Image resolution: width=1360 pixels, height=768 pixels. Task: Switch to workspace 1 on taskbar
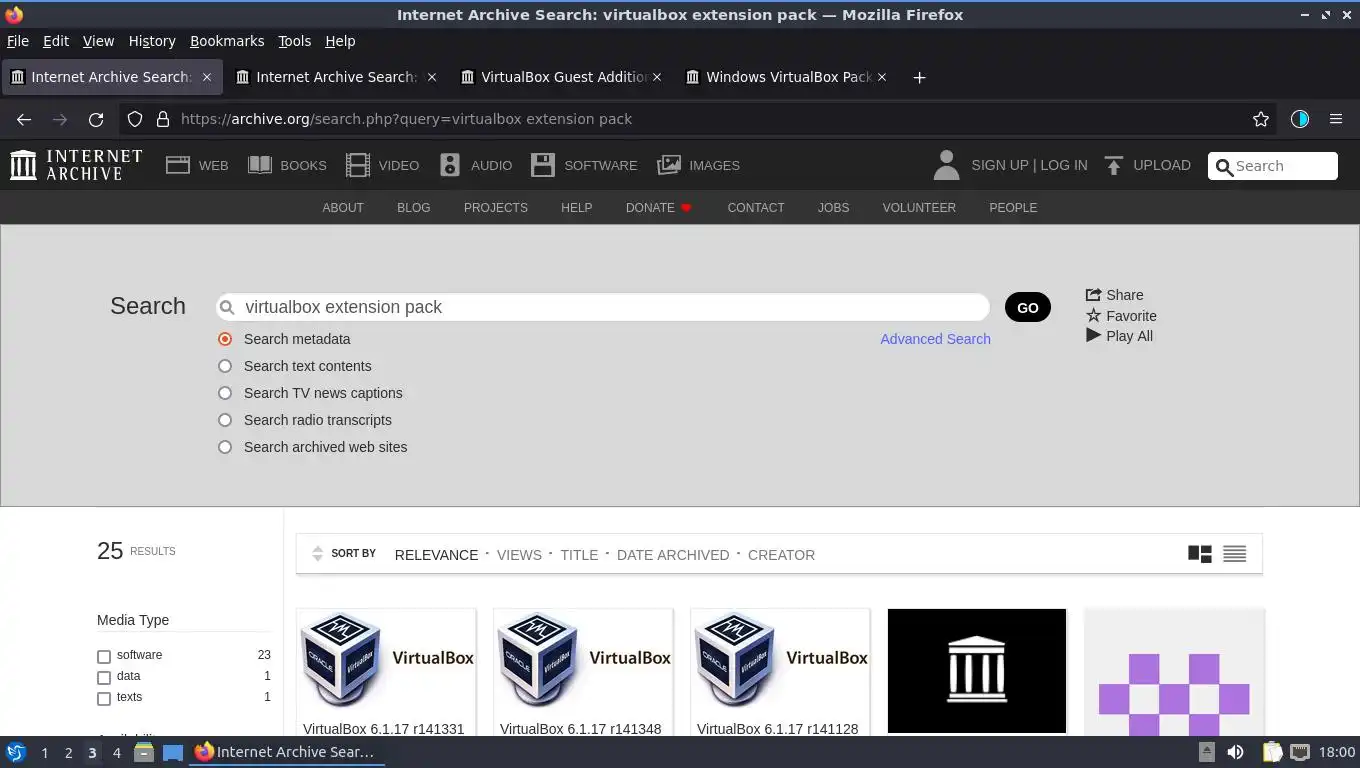[44, 752]
